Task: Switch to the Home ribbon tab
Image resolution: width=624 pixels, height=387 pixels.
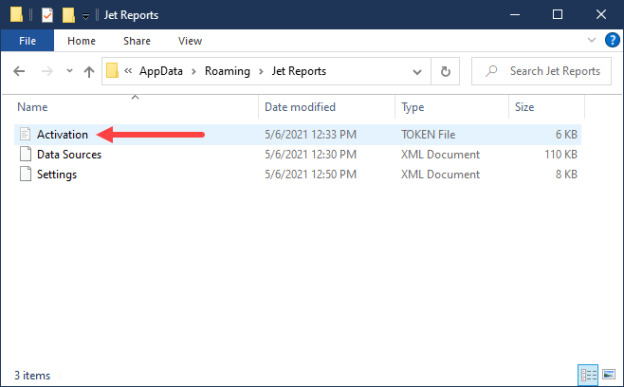Action: pyautogui.click(x=81, y=41)
